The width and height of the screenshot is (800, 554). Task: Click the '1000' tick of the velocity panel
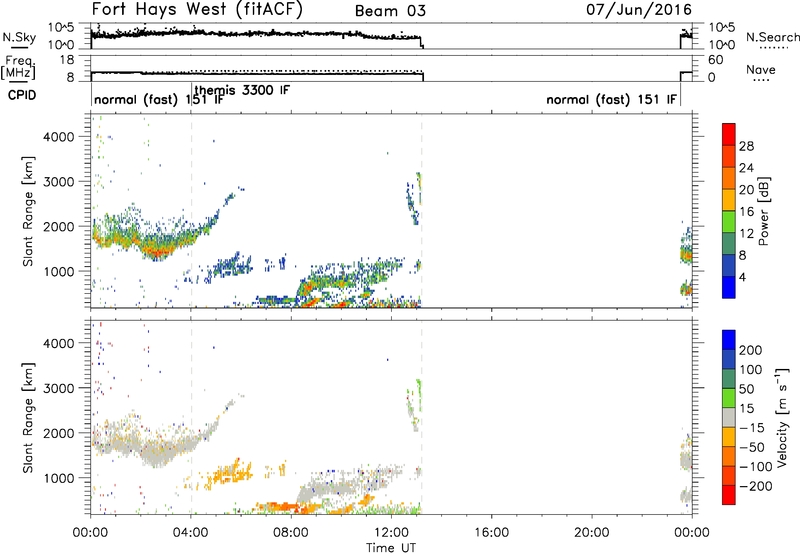coord(58,478)
